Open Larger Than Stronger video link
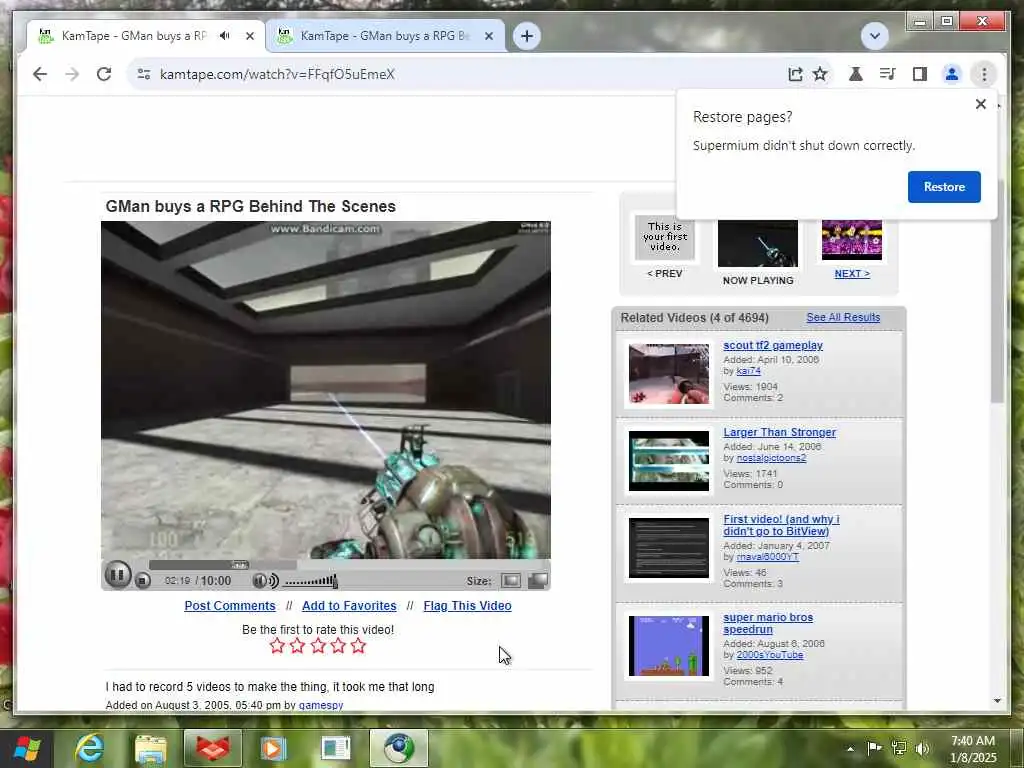 pos(779,432)
